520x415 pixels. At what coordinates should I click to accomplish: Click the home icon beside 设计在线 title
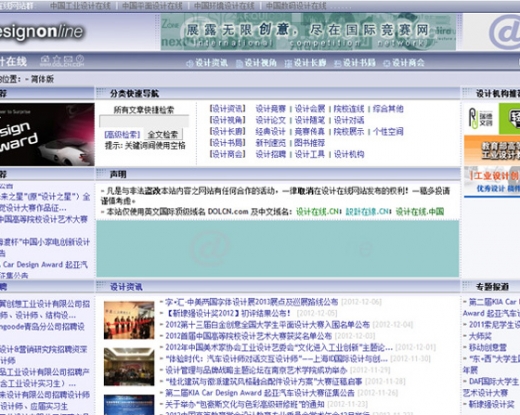[45, 59]
